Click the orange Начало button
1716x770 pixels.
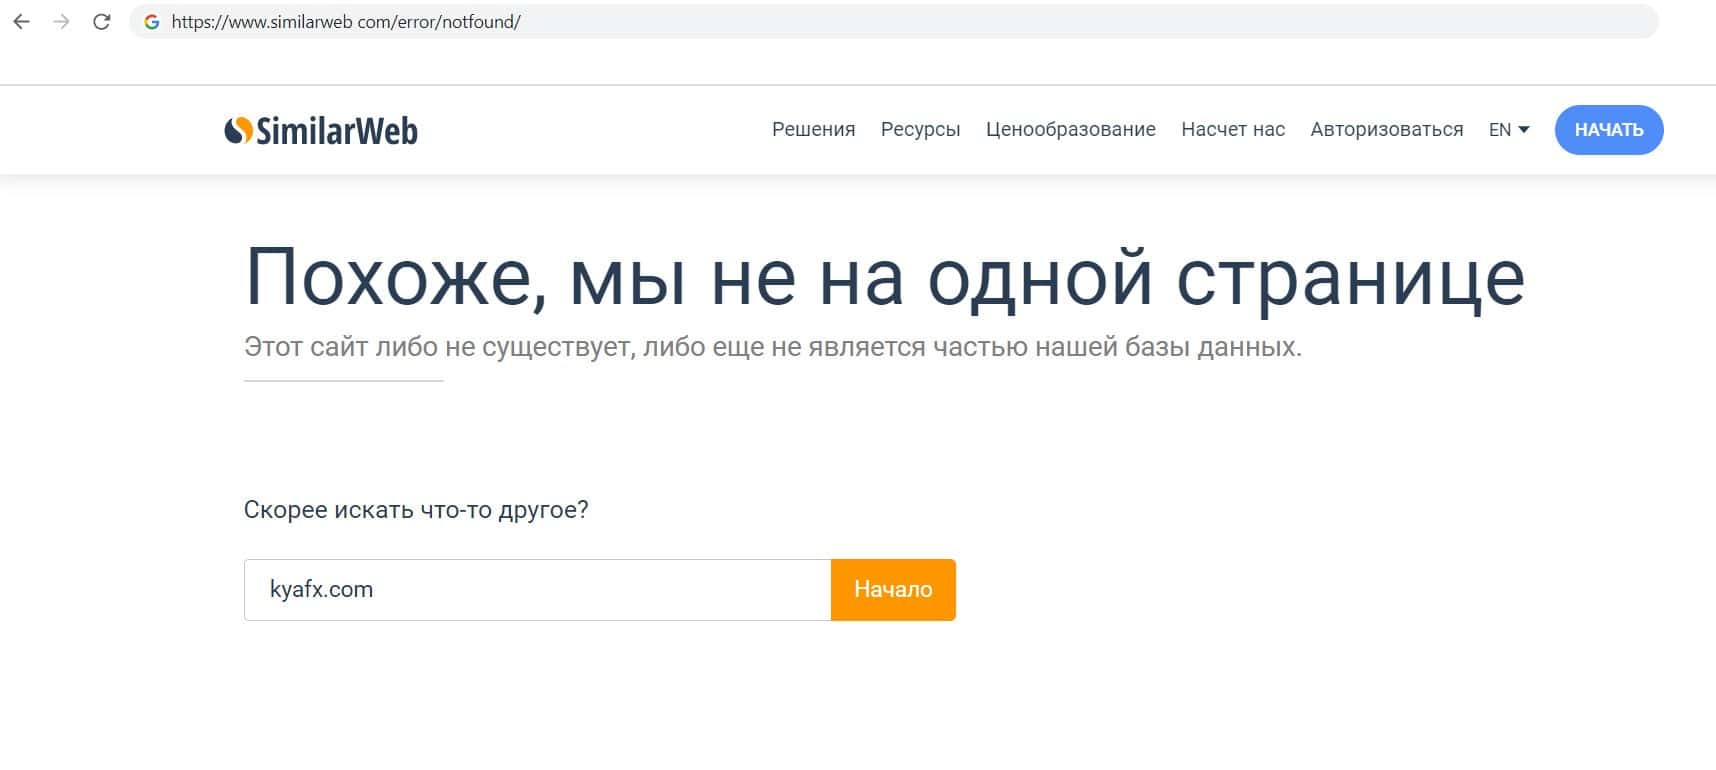click(x=893, y=590)
